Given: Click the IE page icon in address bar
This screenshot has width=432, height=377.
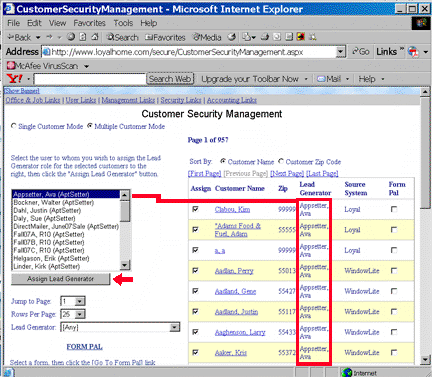Looking at the screenshot, I should [x=46, y=52].
